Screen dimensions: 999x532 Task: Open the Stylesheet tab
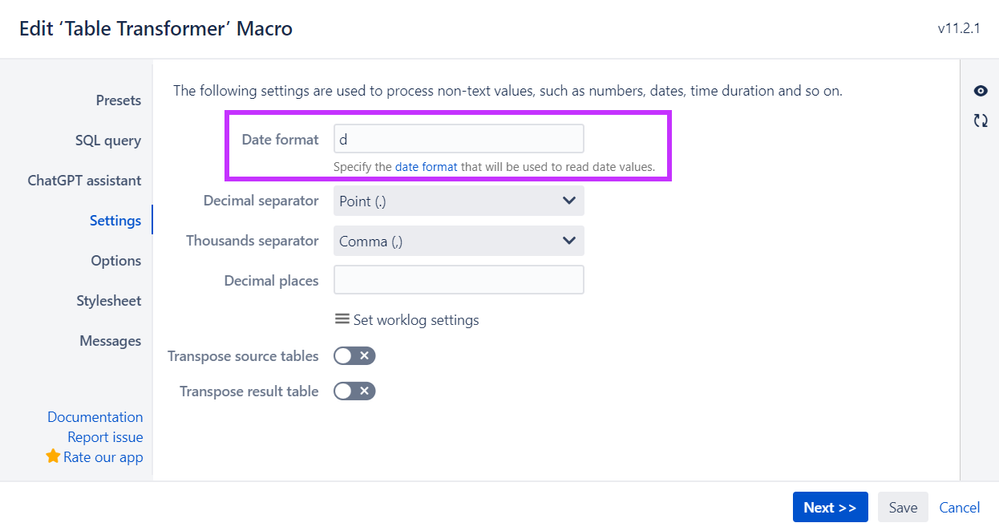pyautogui.click(x=109, y=301)
